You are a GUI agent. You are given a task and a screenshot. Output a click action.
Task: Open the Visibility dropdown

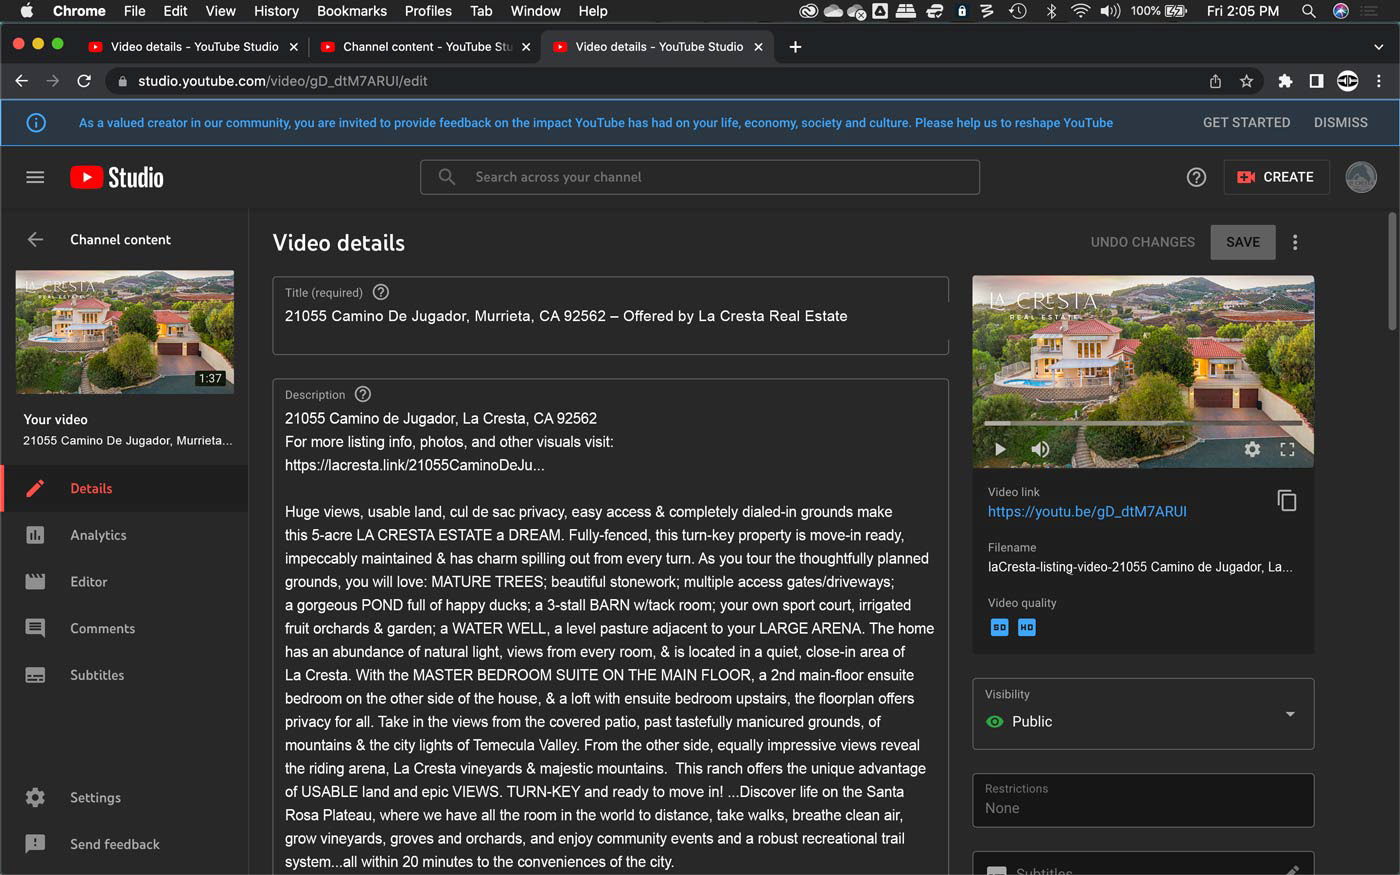point(1143,714)
